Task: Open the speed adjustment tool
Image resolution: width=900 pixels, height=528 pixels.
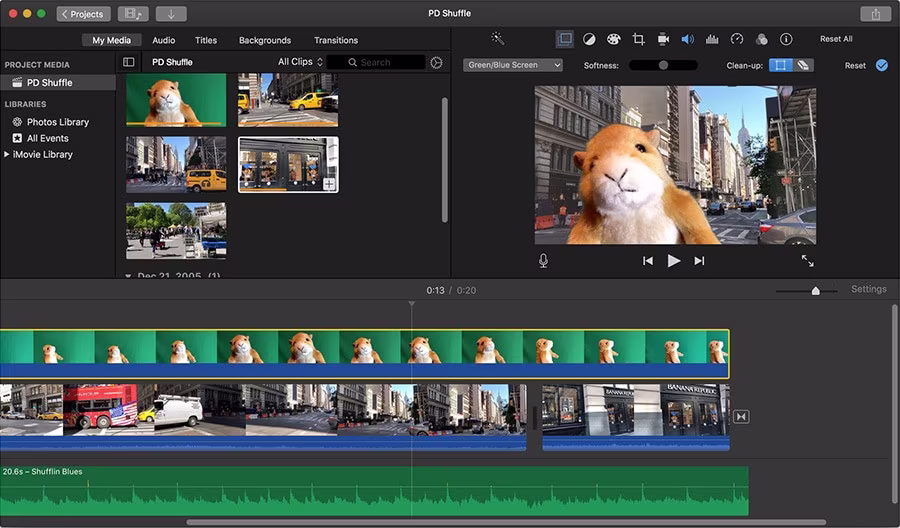Action: click(737, 39)
